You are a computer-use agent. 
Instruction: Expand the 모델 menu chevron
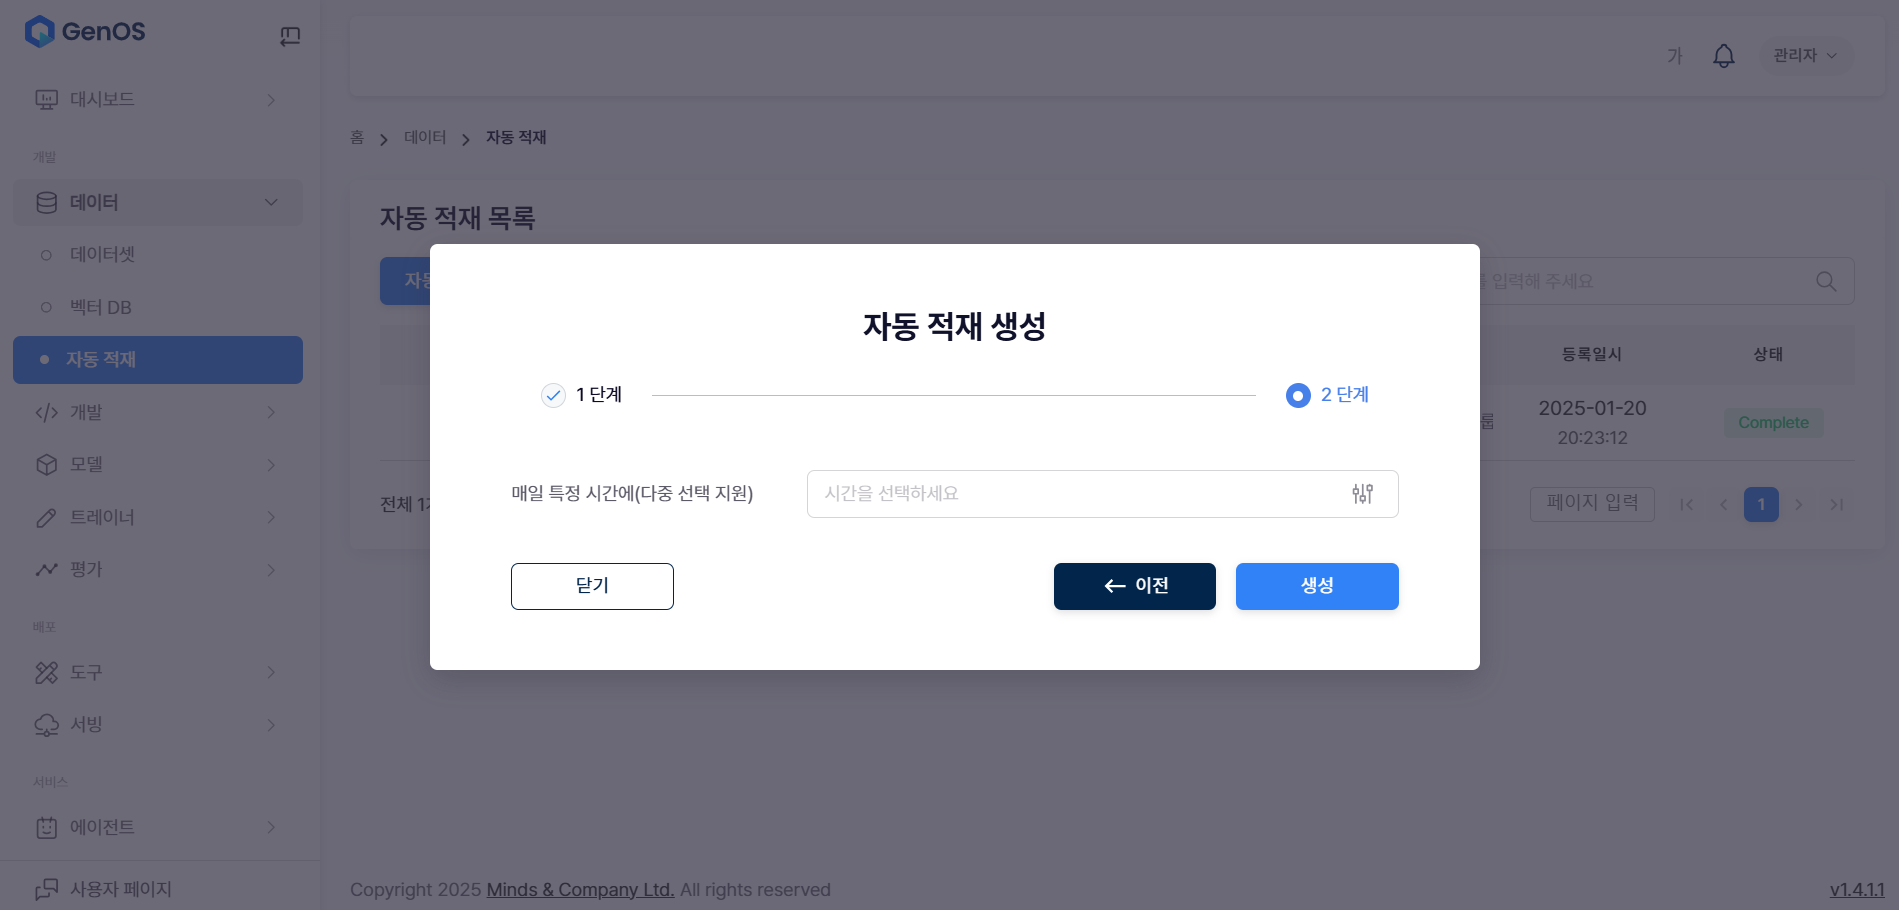[x=271, y=465]
